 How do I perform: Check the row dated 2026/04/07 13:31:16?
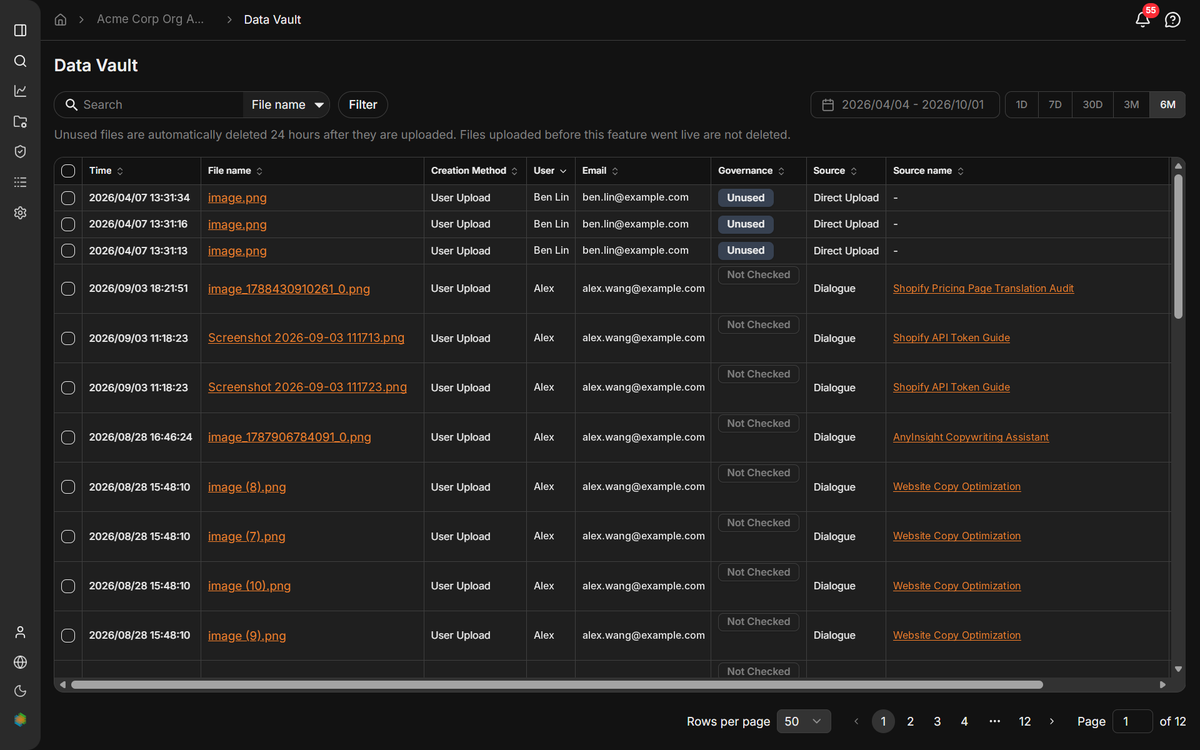click(68, 224)
